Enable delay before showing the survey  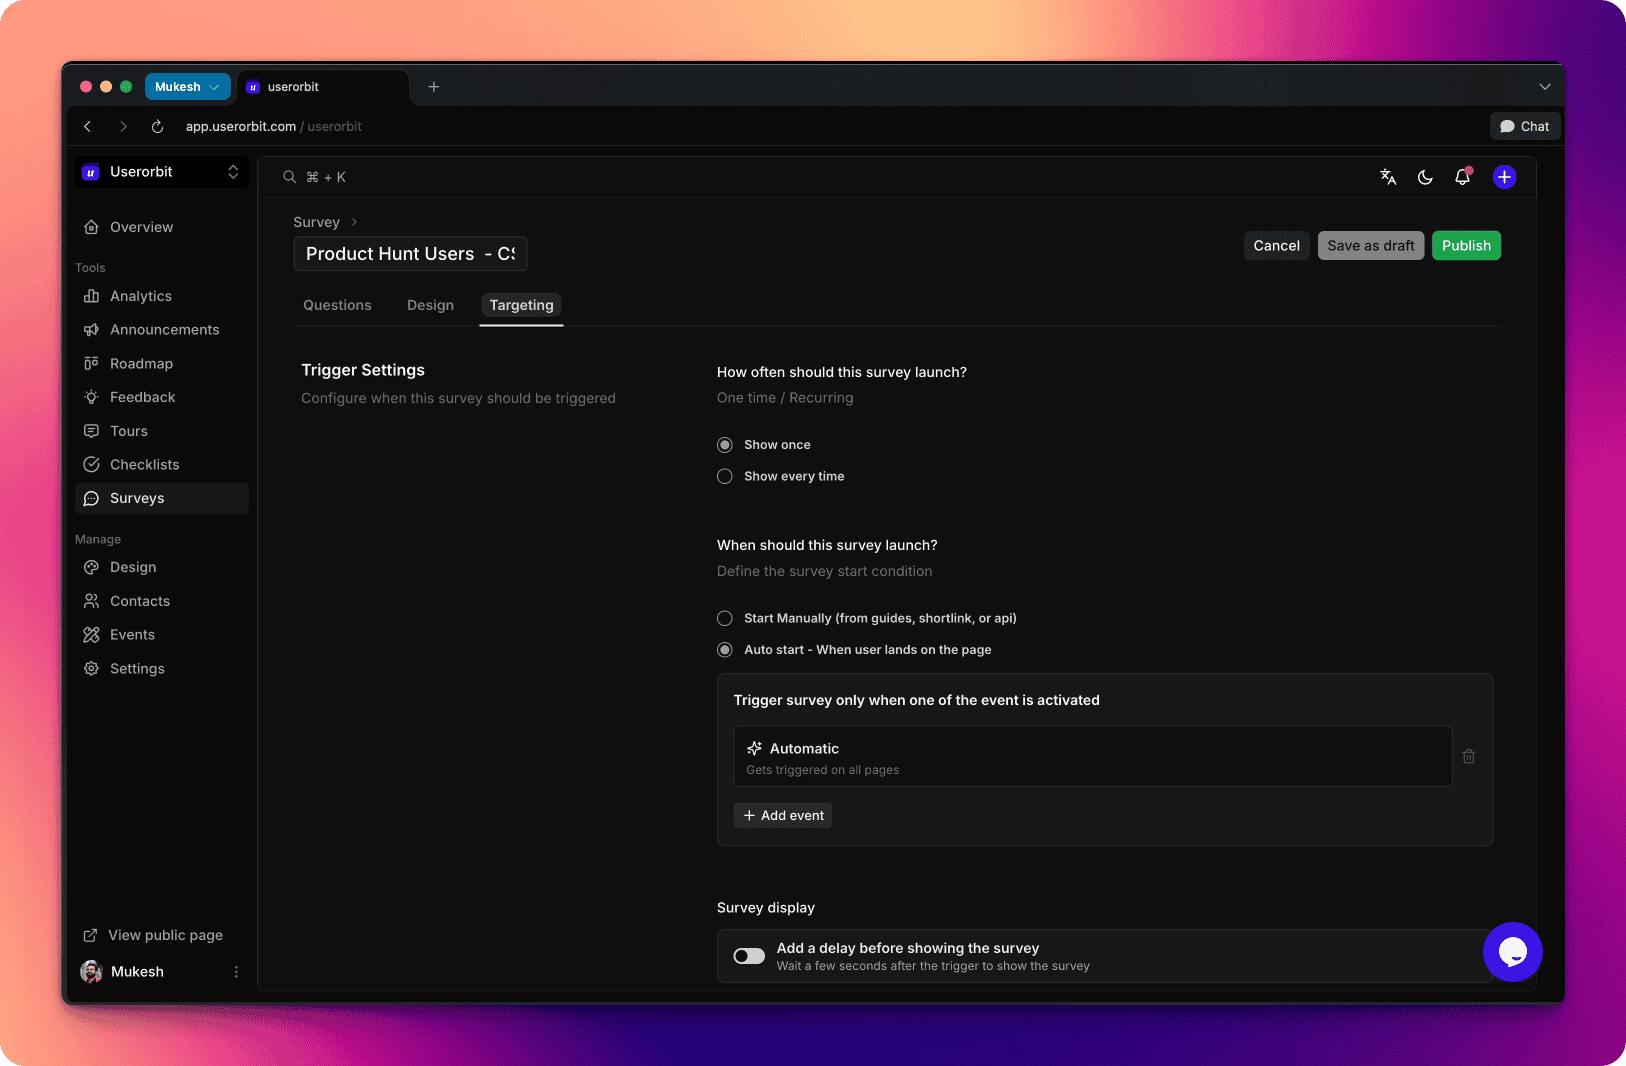click(749, 957)
